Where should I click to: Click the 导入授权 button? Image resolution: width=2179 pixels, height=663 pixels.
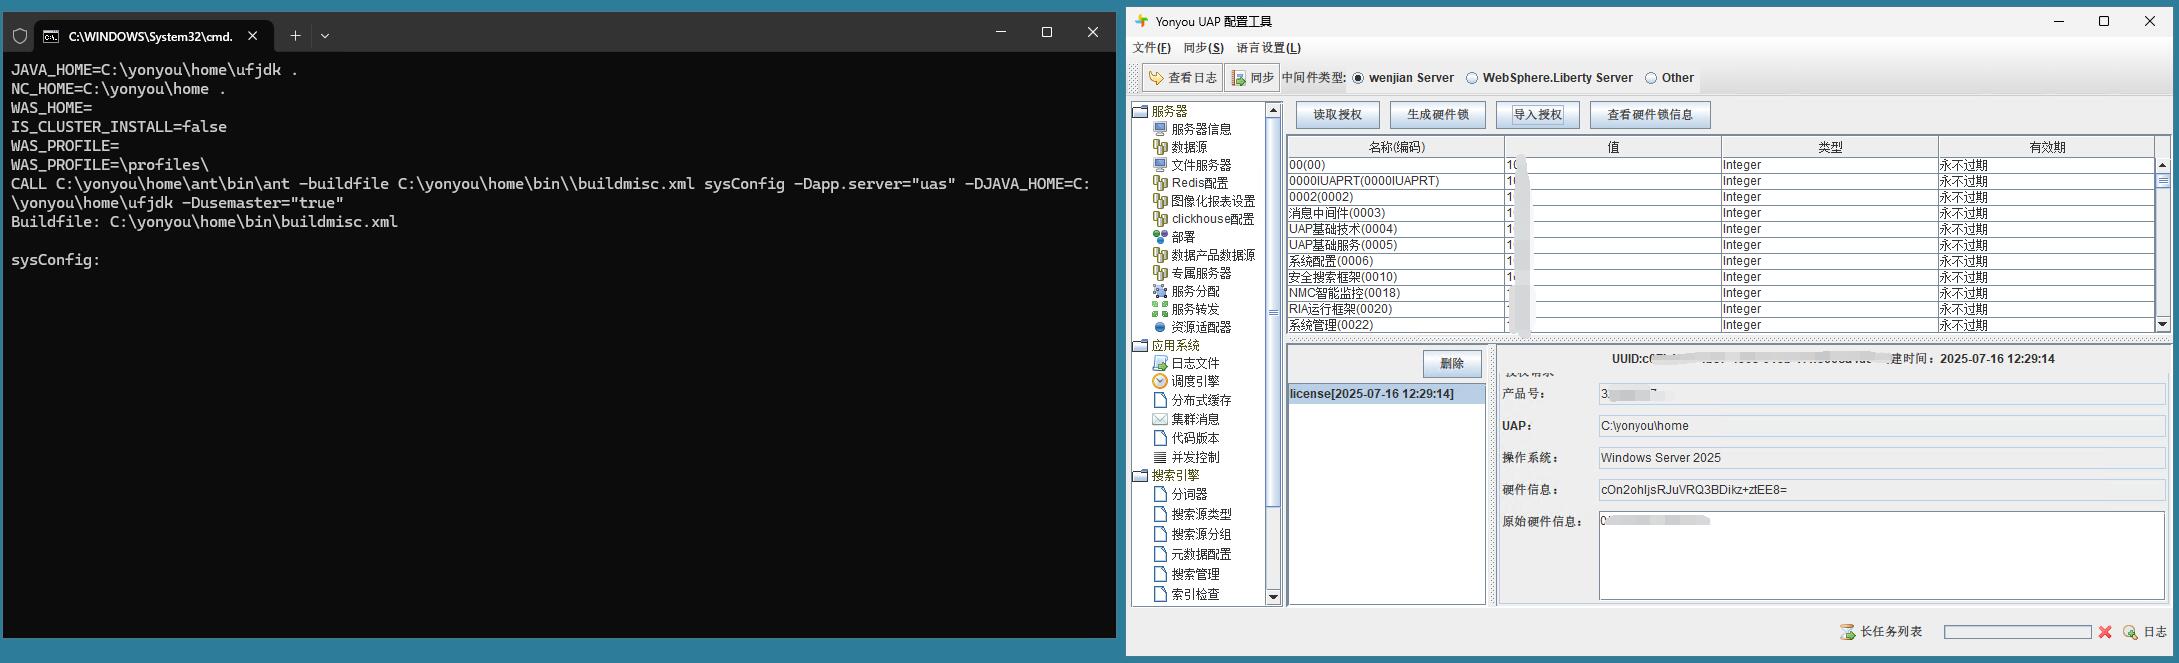point(1537,115)
